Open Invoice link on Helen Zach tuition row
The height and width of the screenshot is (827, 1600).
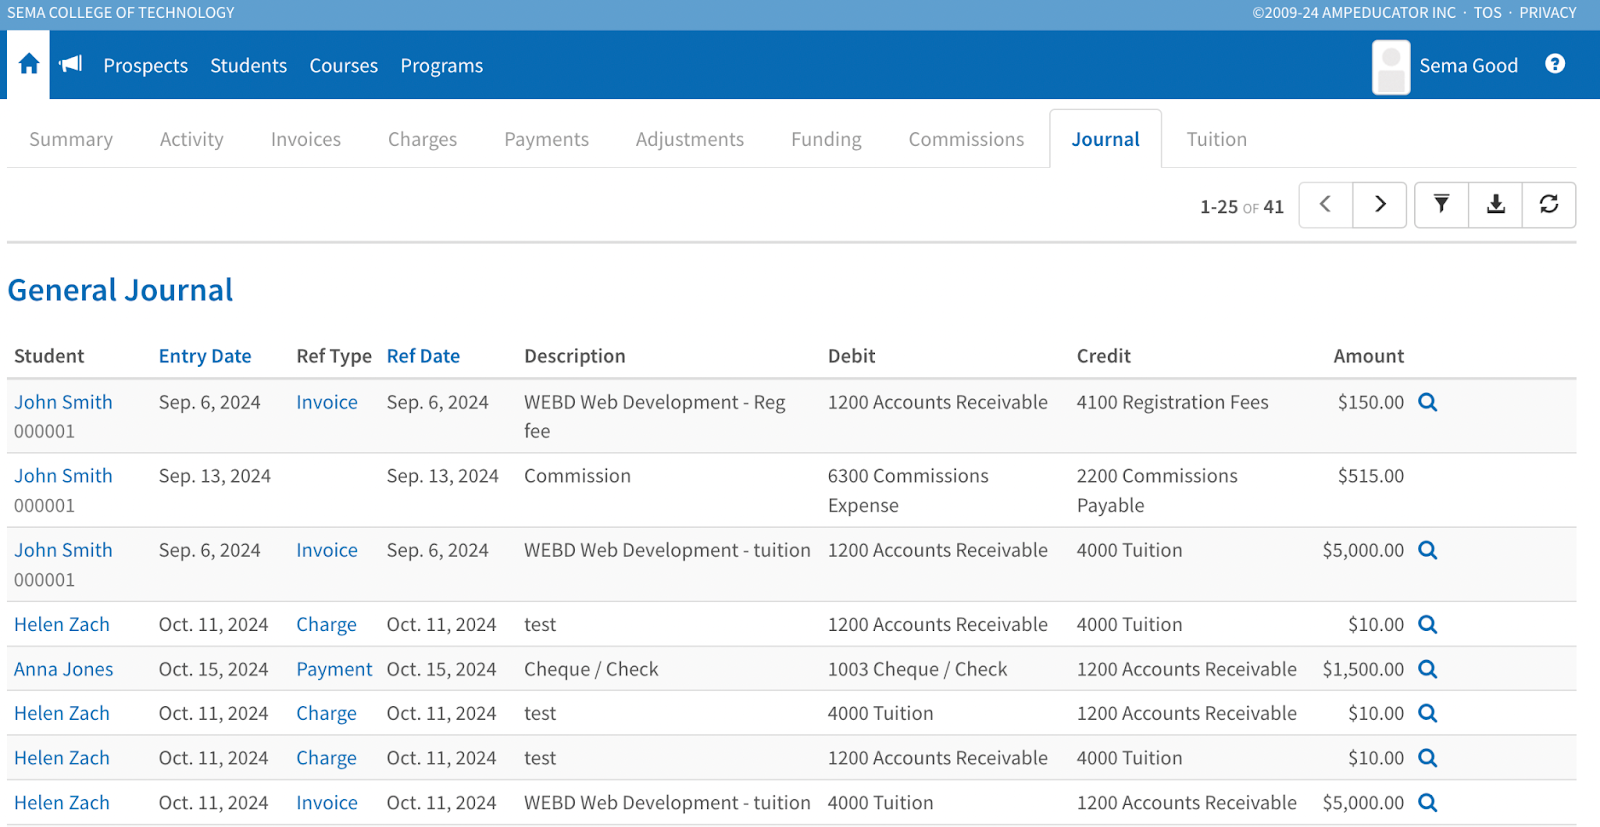327,803
